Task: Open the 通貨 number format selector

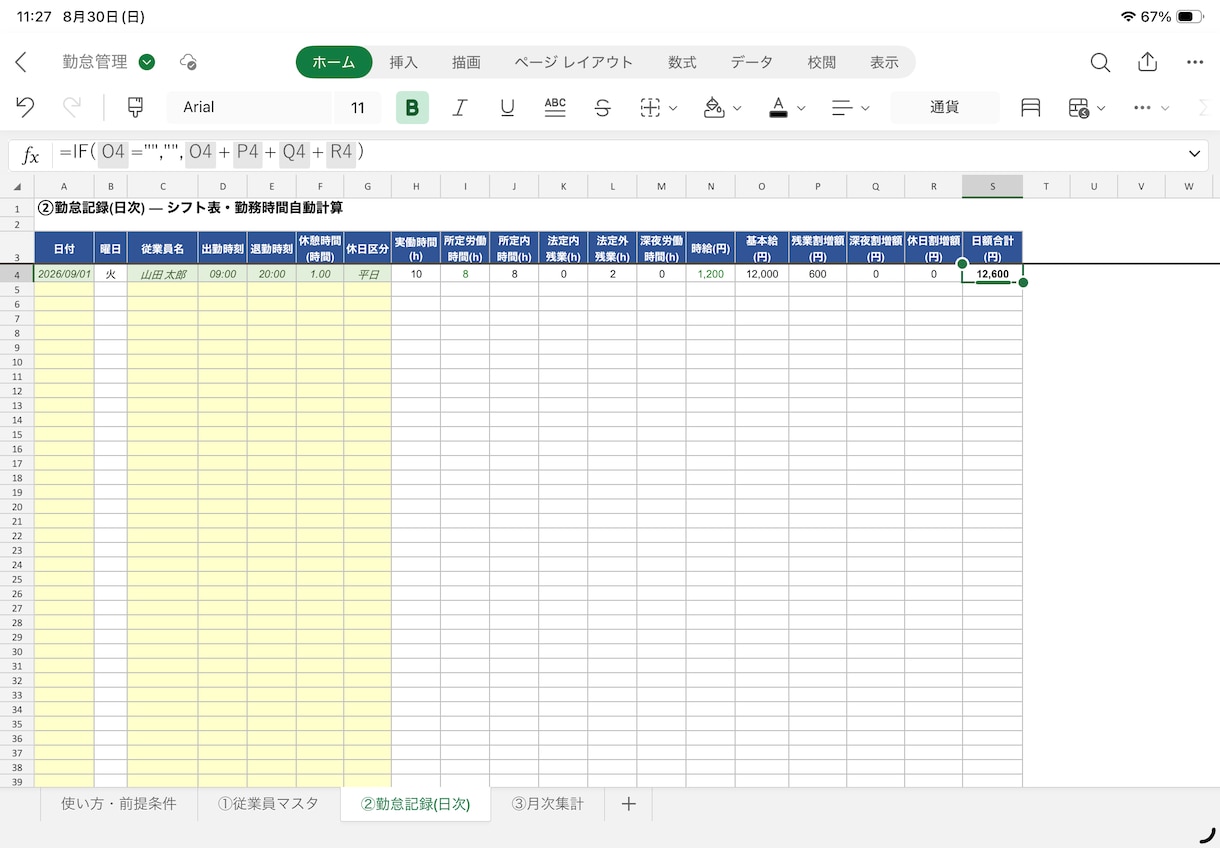Action: (945, 107)
